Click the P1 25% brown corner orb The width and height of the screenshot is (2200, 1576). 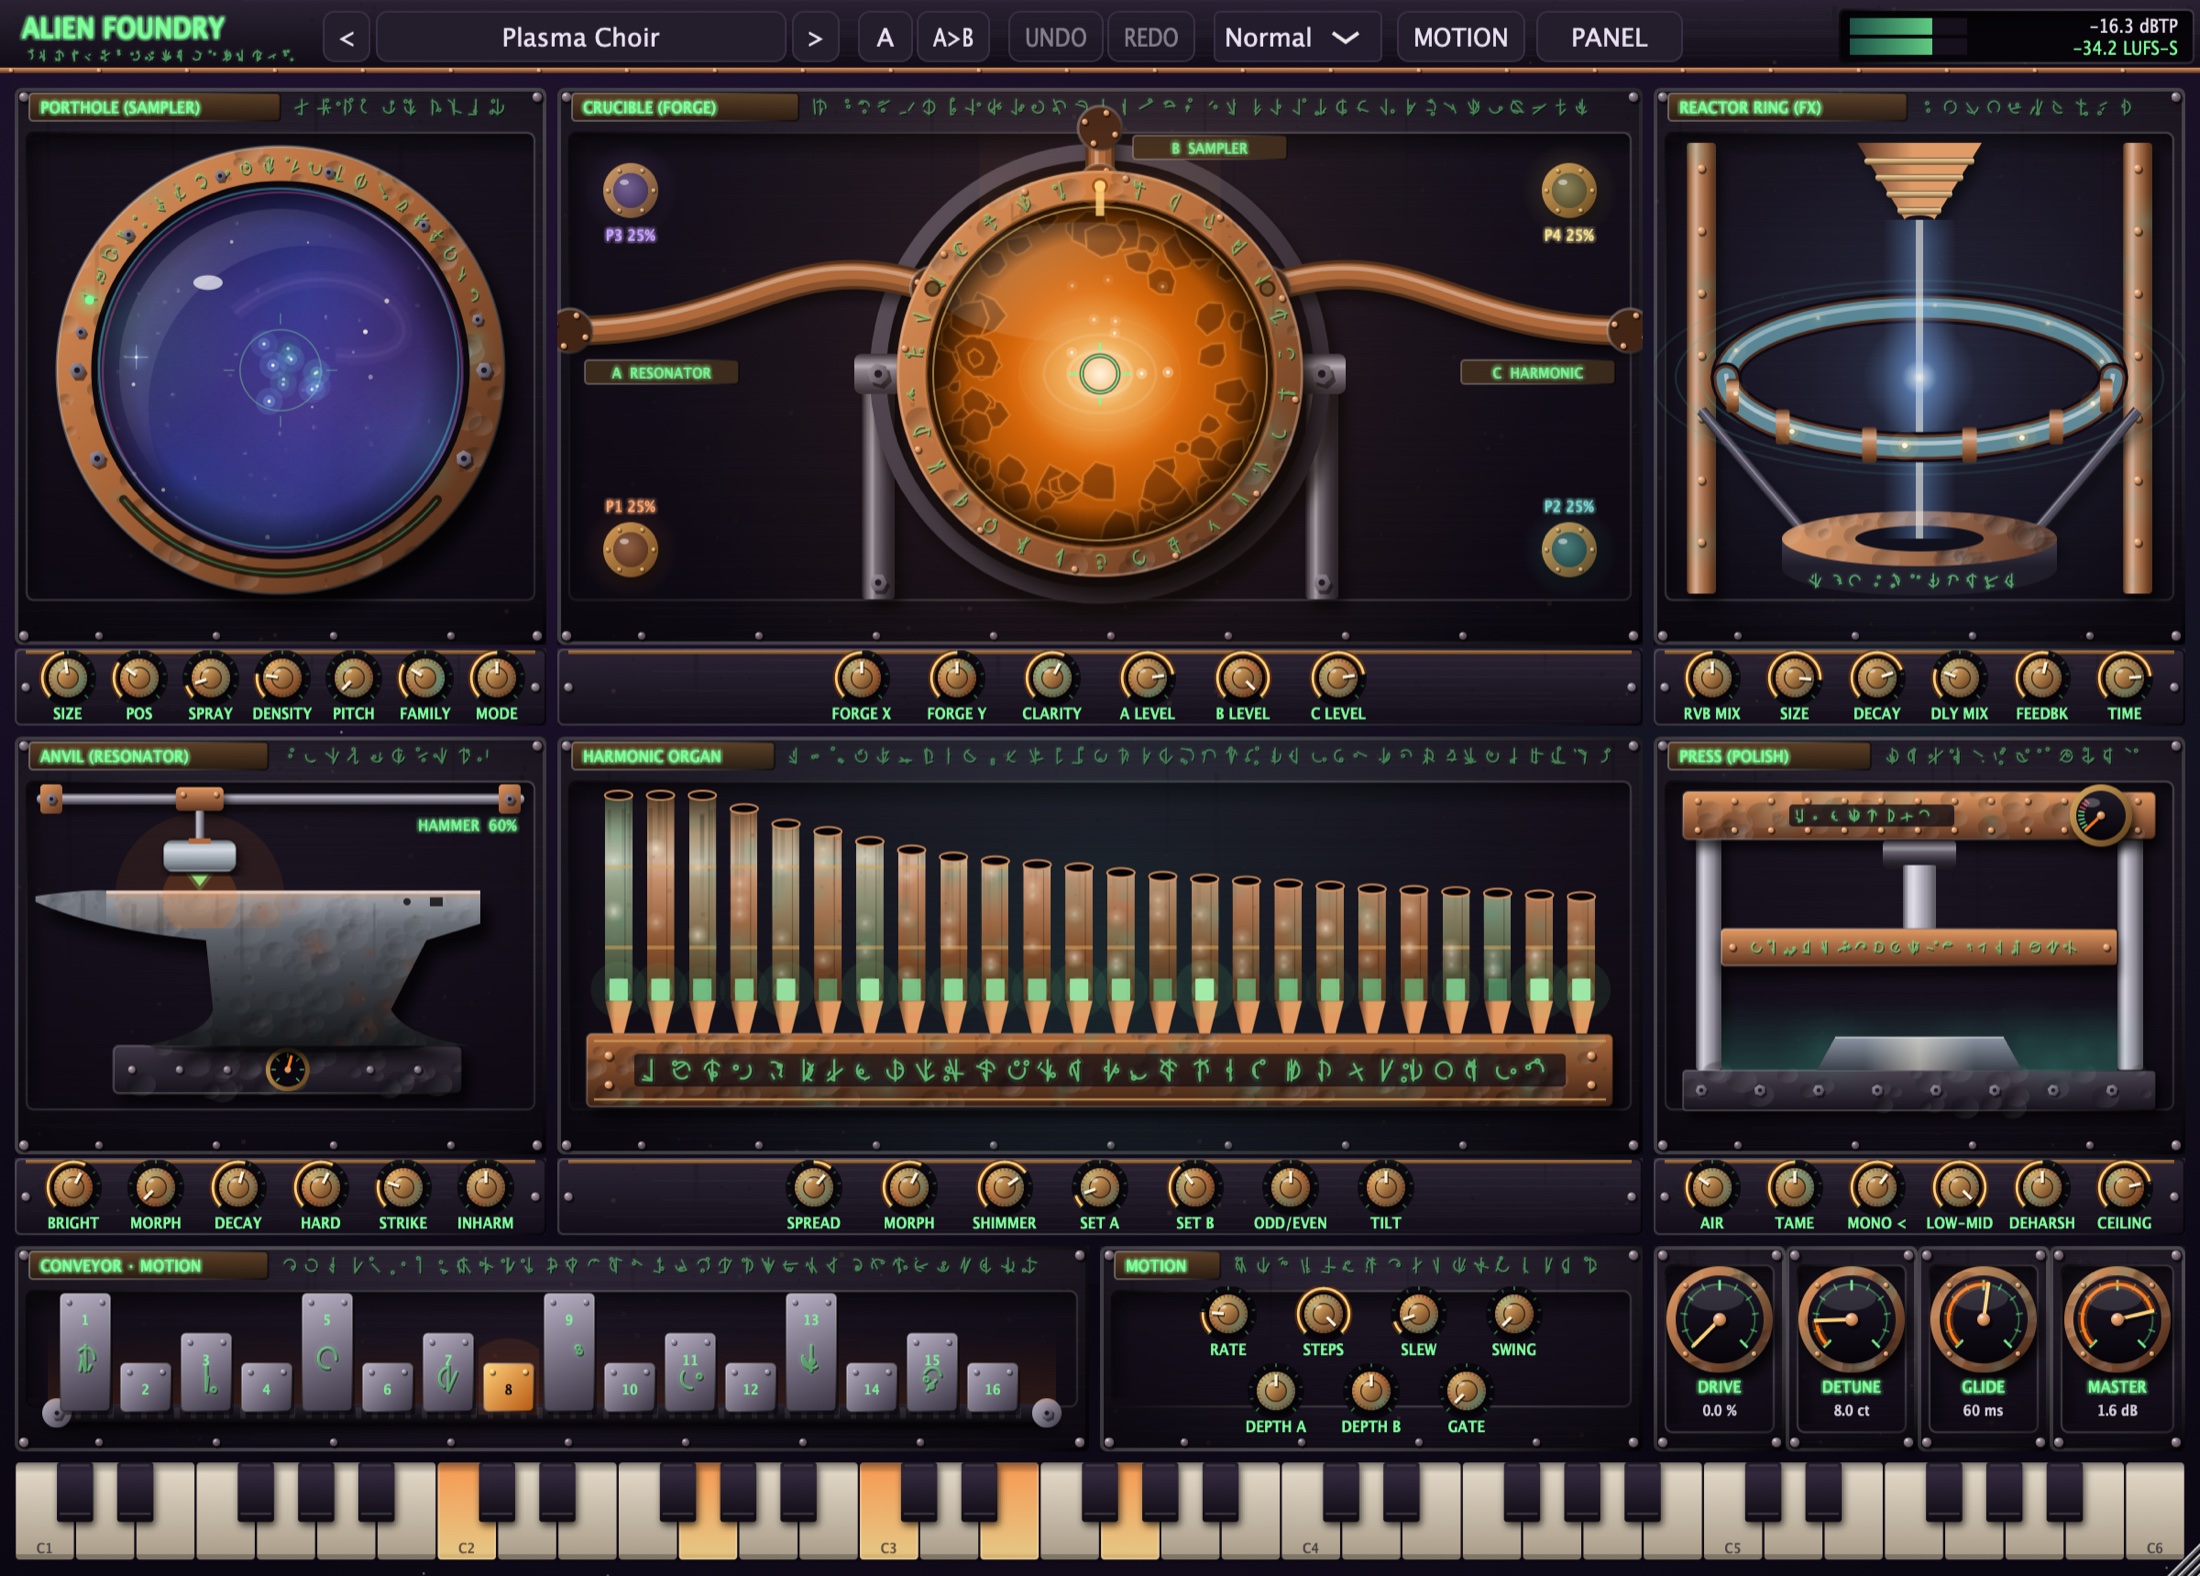point(630,550)
